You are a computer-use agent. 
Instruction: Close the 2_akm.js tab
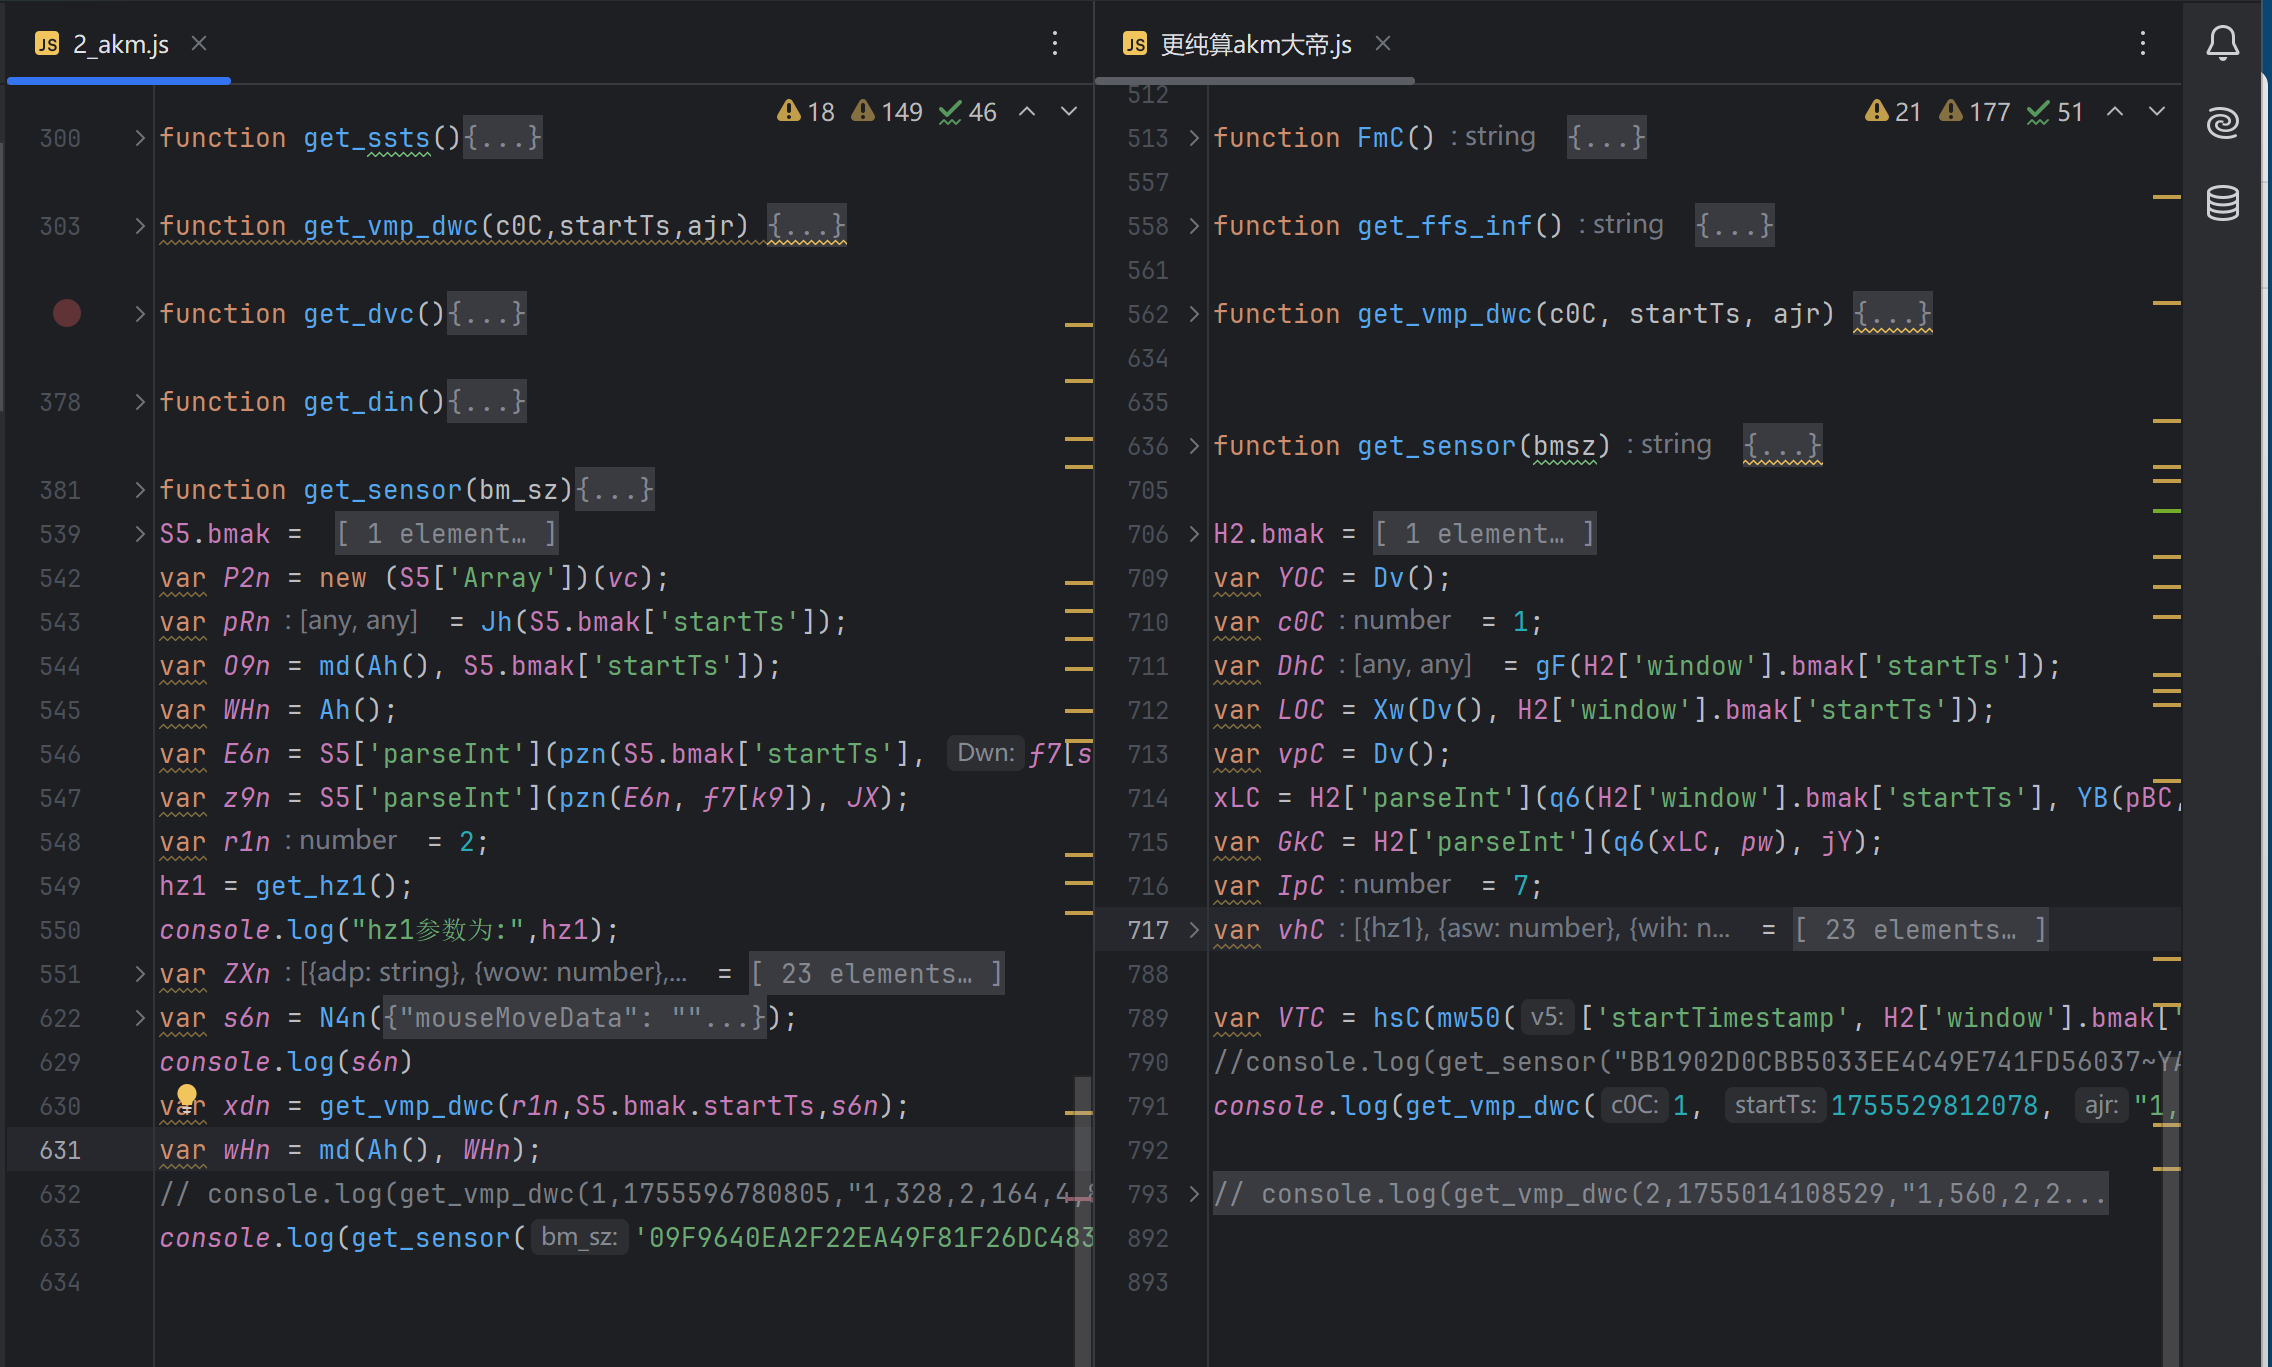click(199, 43)
